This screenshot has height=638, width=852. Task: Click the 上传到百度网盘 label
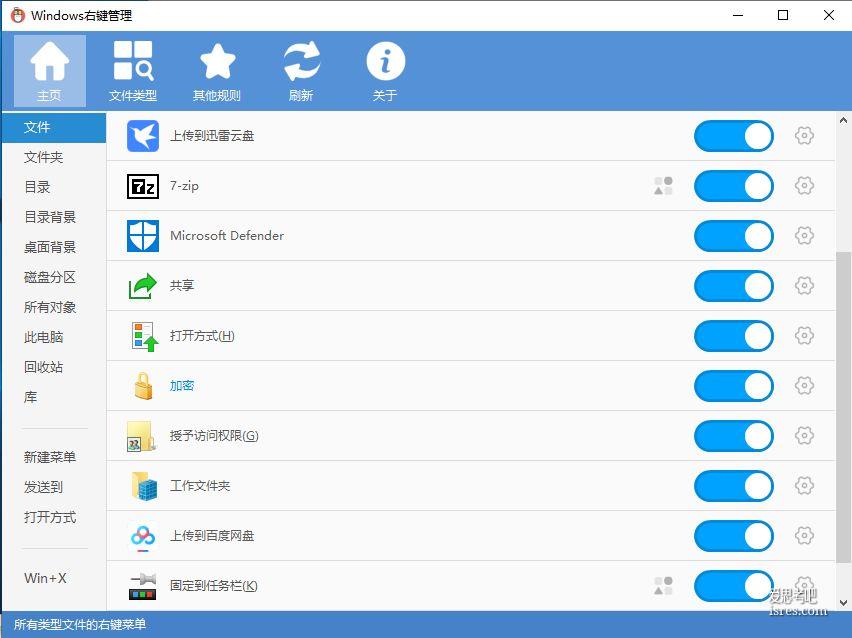(x=212, y=535)
